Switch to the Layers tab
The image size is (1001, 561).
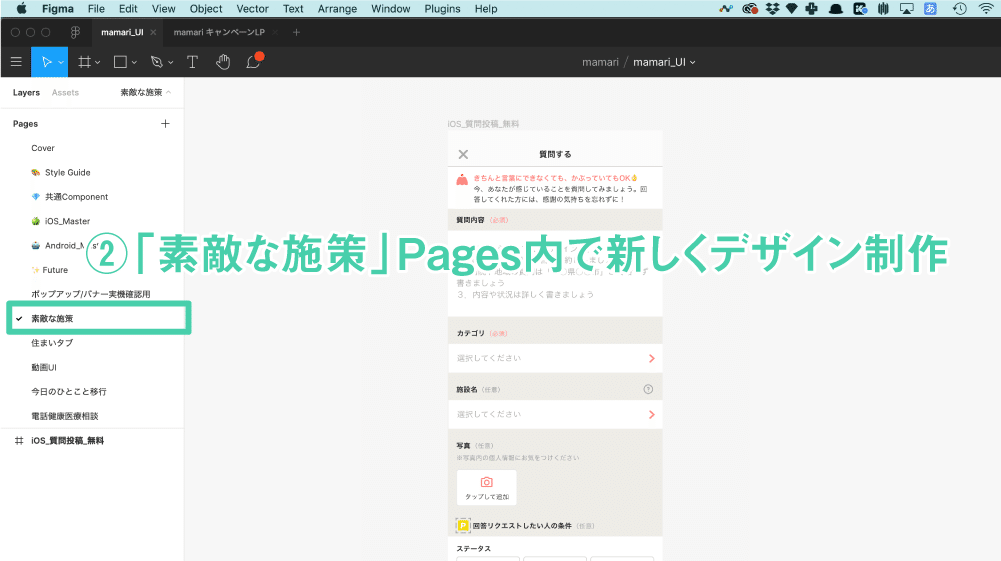(26, 93)
